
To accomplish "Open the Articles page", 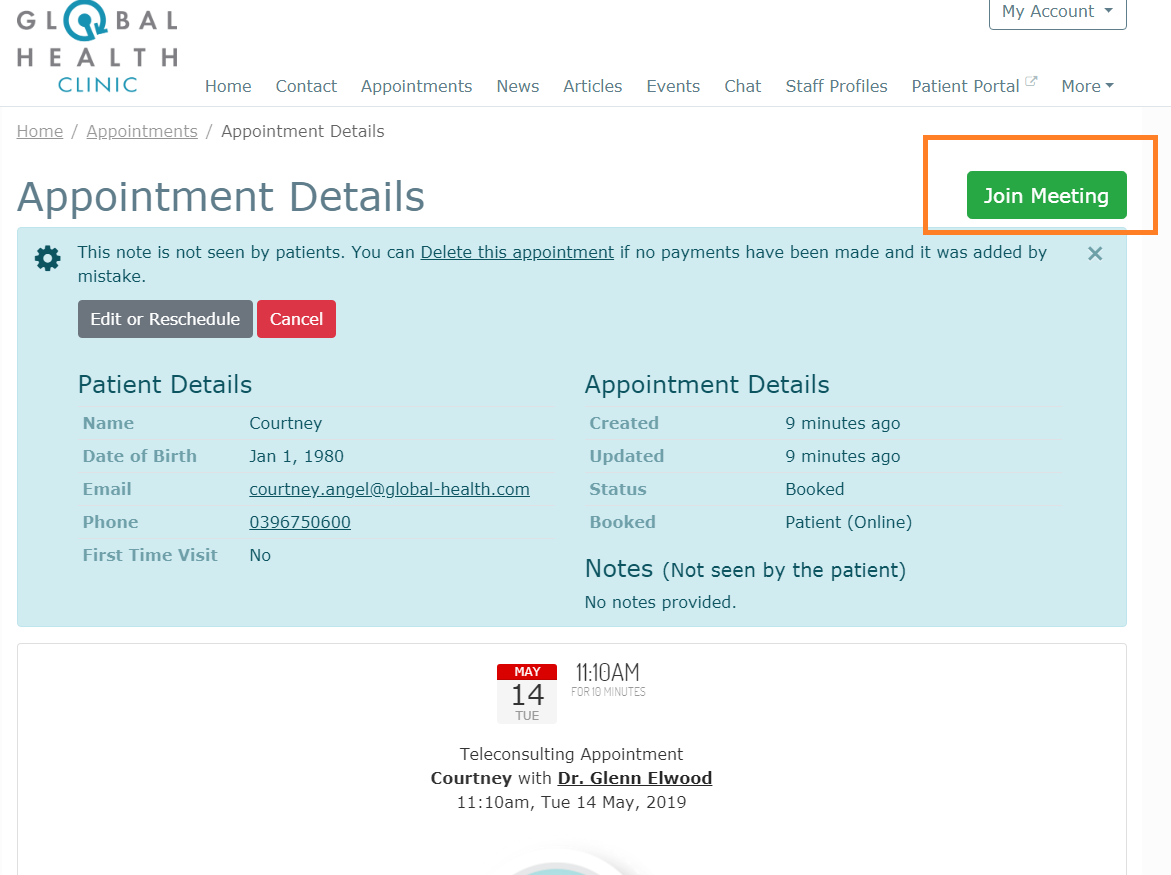I will tap(592, 86).
